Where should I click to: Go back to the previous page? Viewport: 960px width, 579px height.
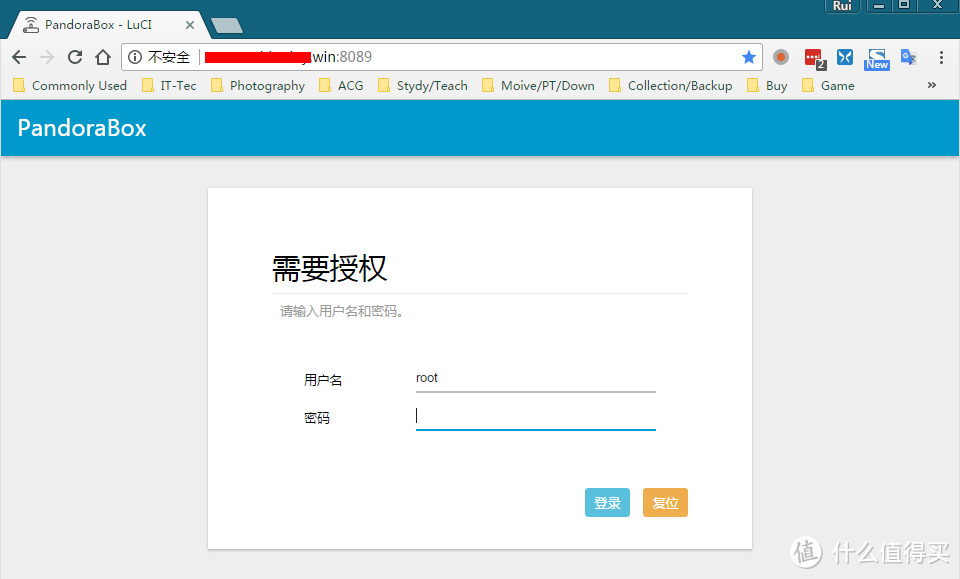[x=19, y=57]
